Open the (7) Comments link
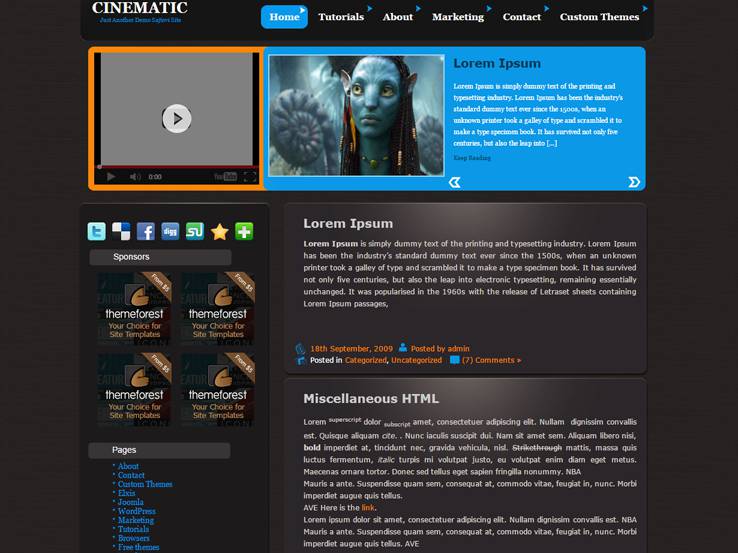 pos(491,360)
